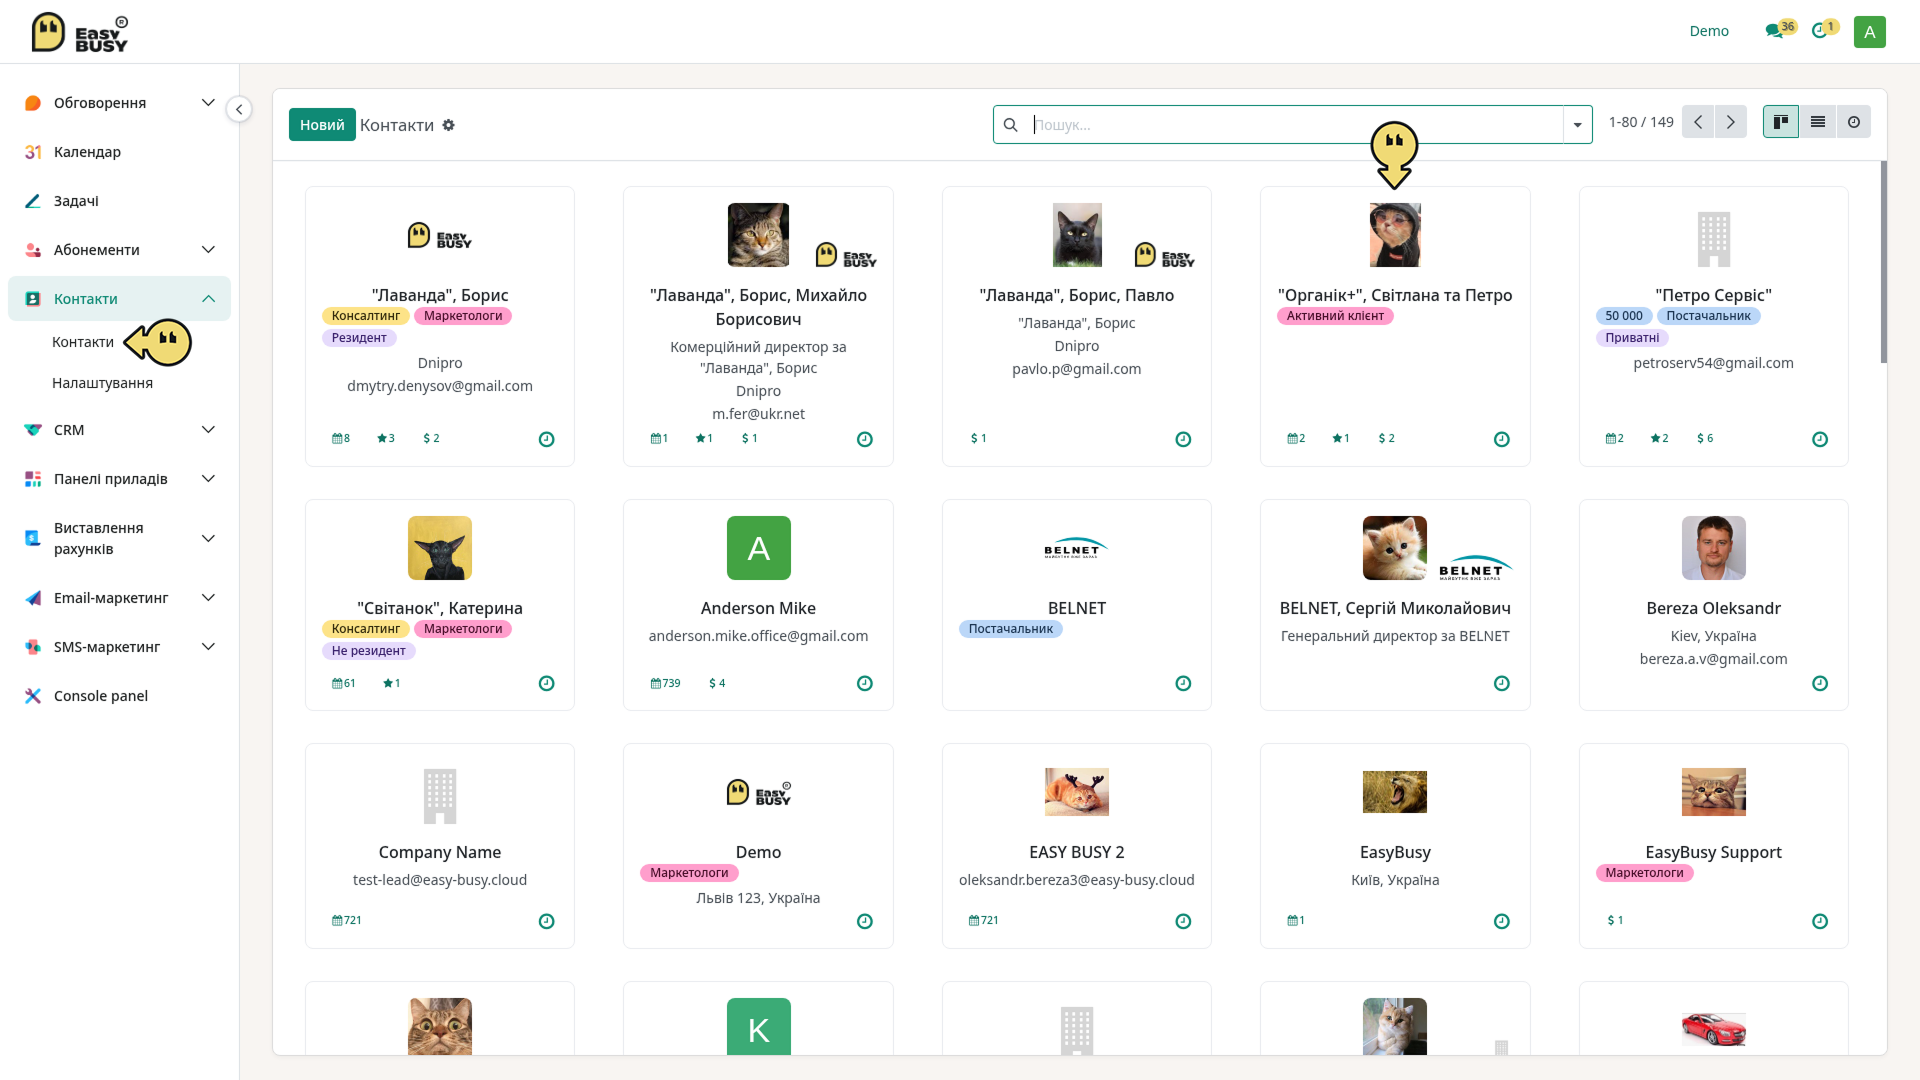
Task: Open the messages chat icon with badge 36
Action: [x=1778, y=31]
